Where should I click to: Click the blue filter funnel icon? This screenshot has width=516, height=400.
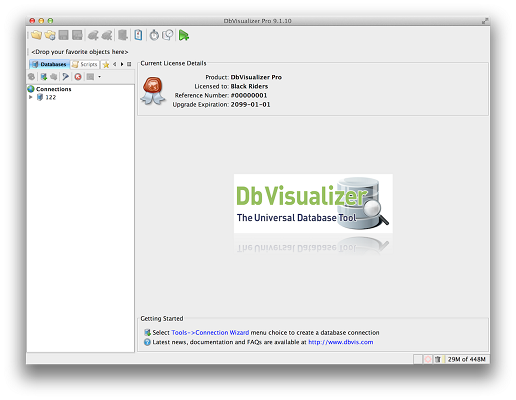[66, 77]
